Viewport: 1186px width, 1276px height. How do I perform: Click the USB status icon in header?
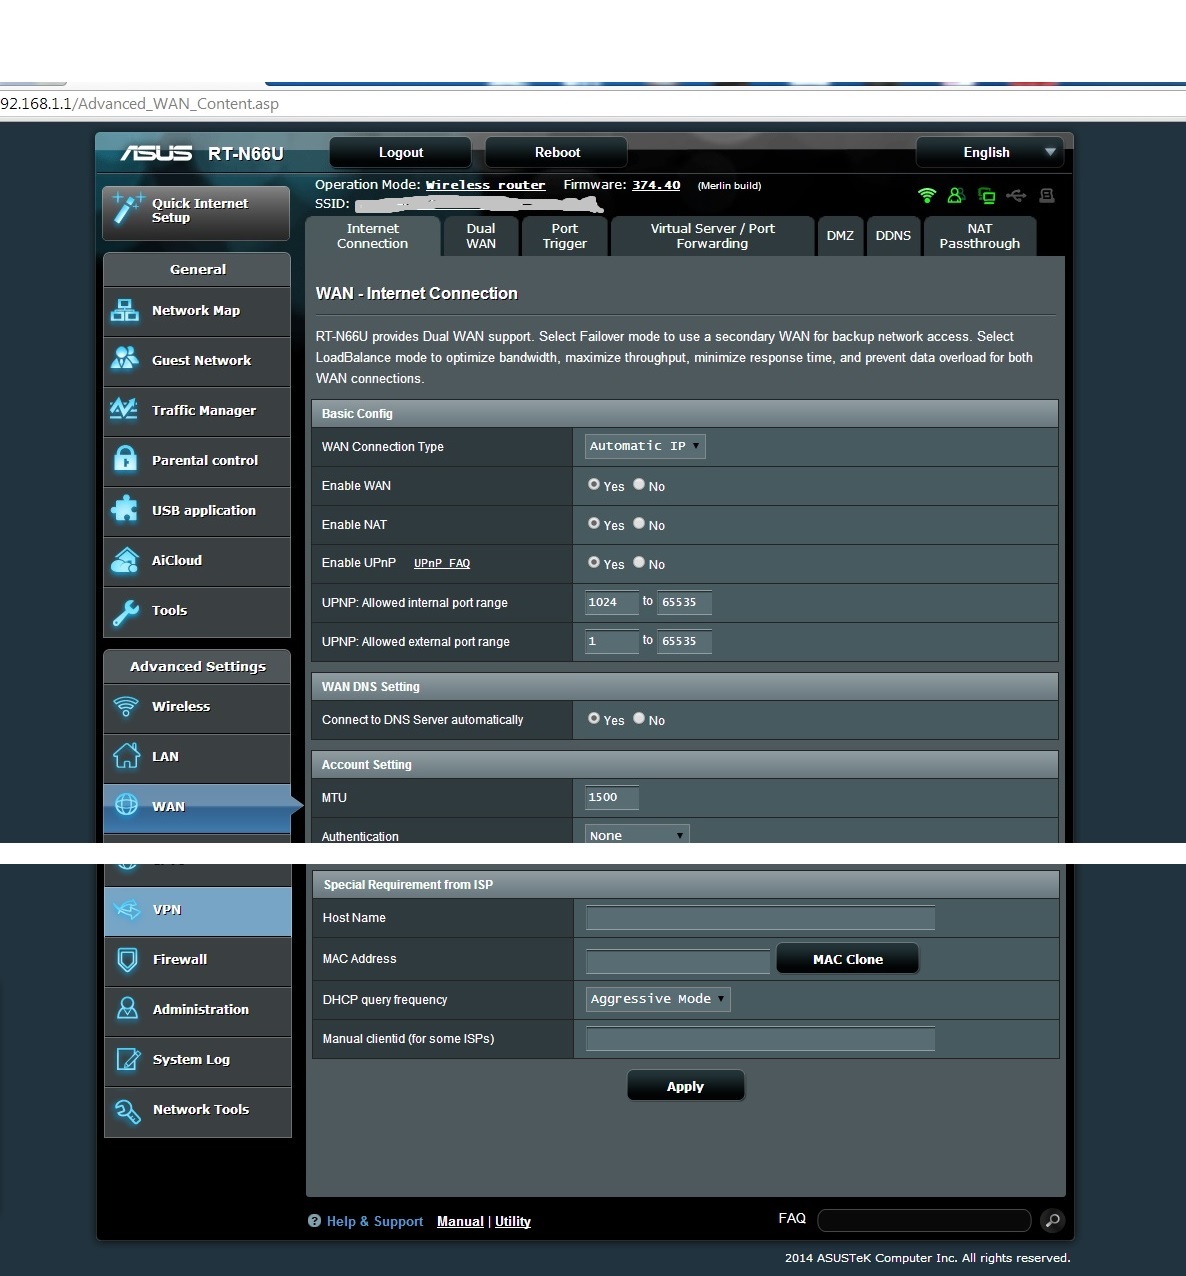(x=1016, y=195)
